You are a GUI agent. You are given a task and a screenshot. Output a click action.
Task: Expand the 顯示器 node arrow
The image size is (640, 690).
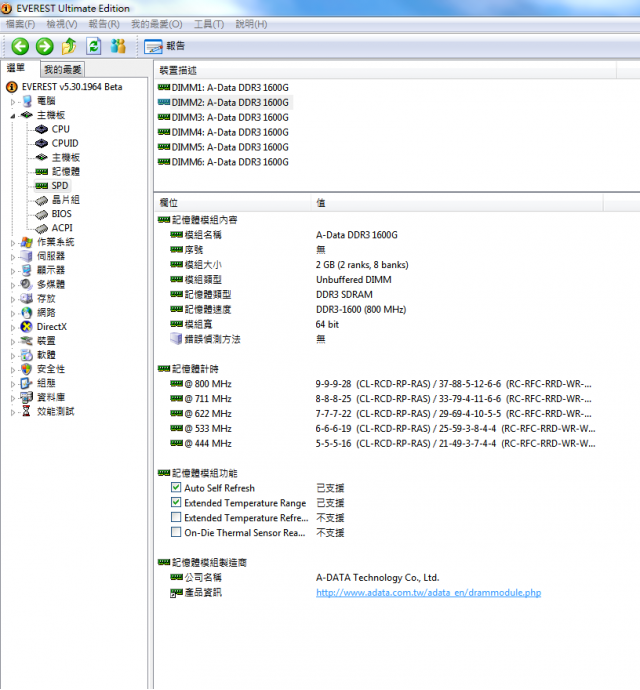click(x=13, y=271)
